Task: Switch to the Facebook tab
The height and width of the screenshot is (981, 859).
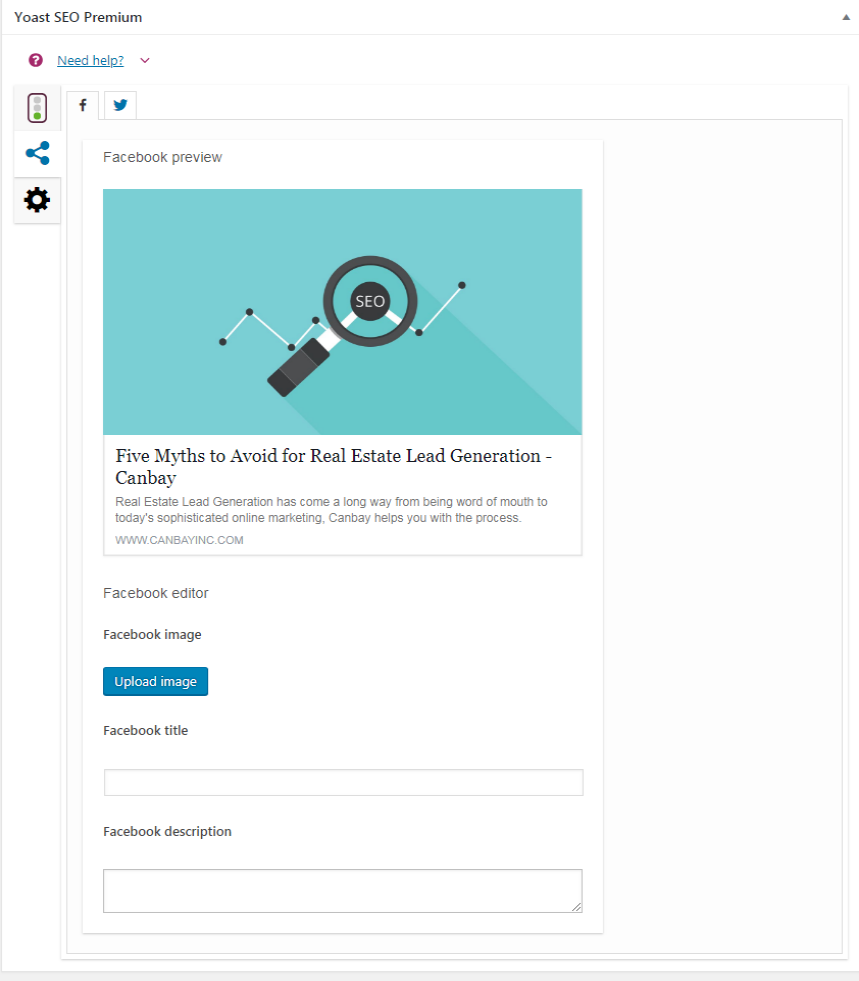Action: [x=83, y=105]
